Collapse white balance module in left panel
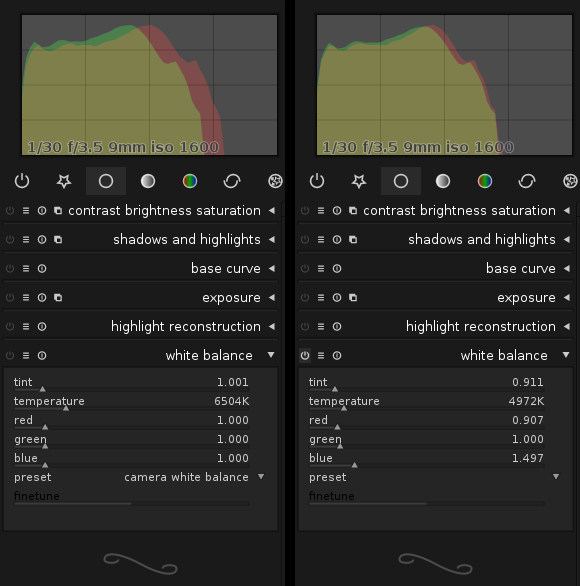This screenshot has width=580, height=586. coord(271,355)
